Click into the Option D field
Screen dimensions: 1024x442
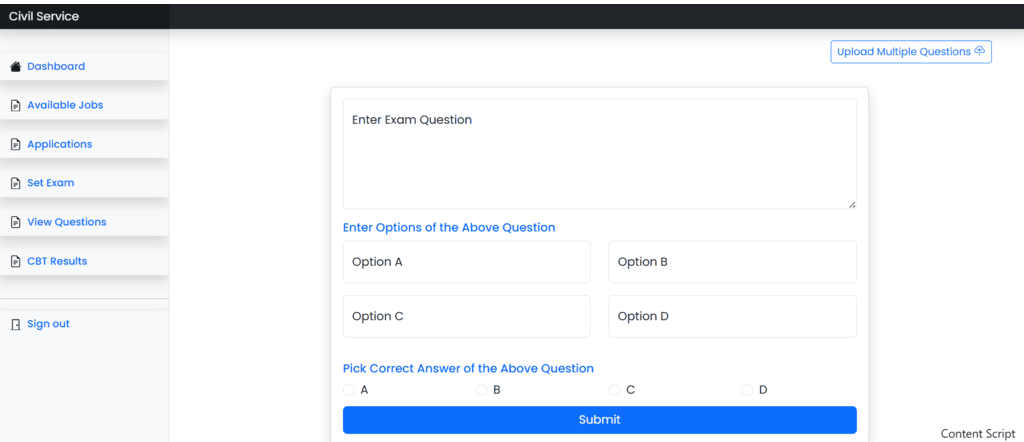coord(732,316)
